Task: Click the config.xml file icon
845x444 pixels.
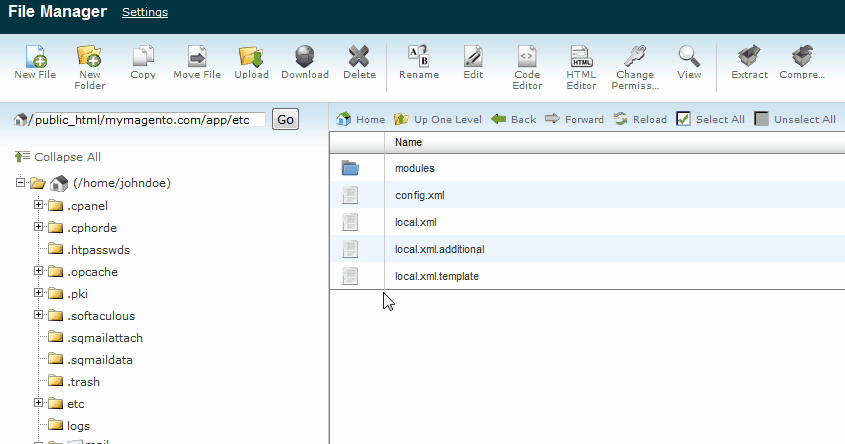Action: [x=350, y=195]
